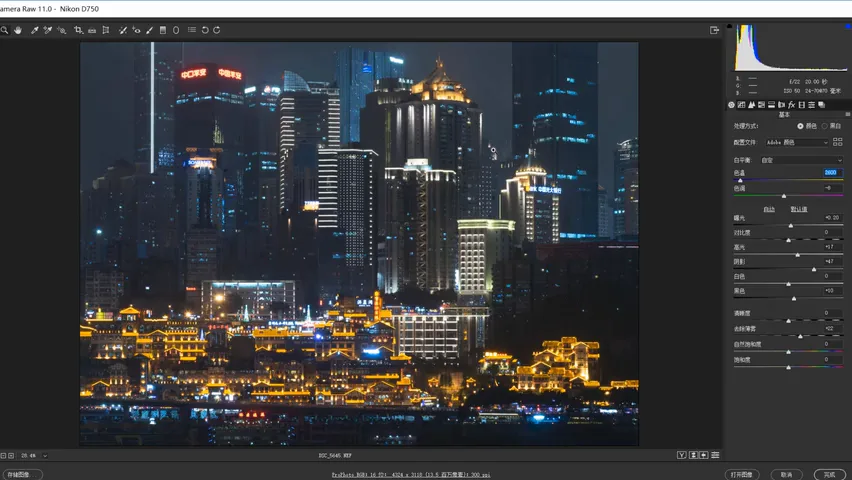
Task: Open the Adobe 颜色 profile dropdown
Action: click(797, 142)
